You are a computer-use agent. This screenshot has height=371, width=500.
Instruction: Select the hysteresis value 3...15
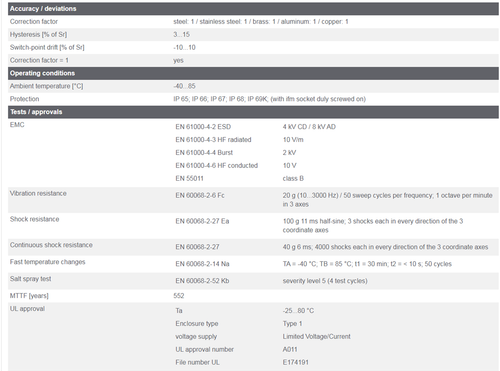[x=181, y=35]
